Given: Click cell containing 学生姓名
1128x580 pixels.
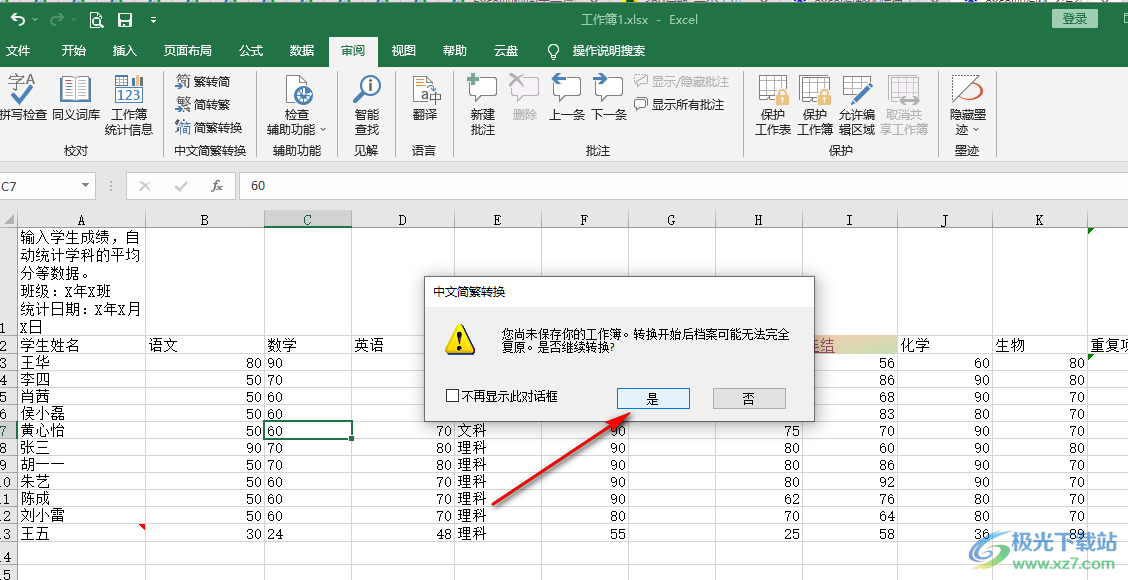Looking at the screenshot, I should tap(81, 345).
